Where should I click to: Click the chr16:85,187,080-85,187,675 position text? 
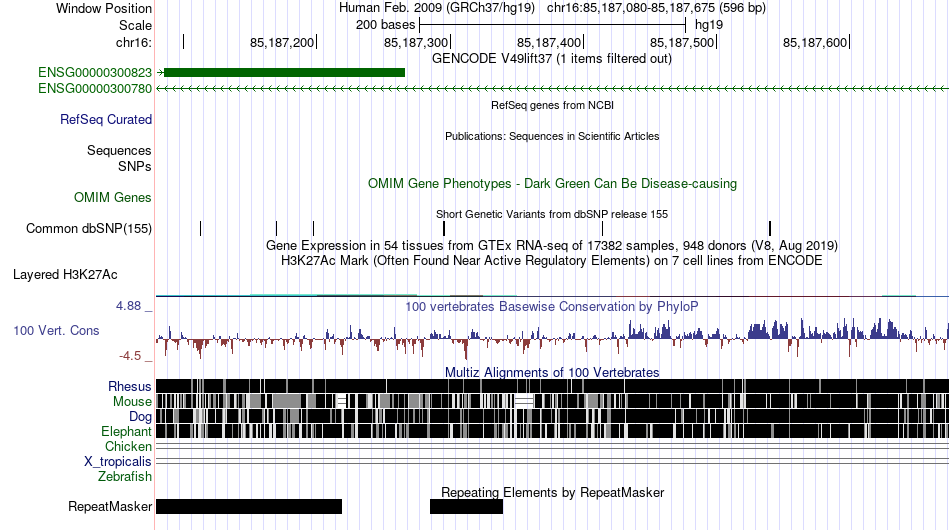(656, 8)
